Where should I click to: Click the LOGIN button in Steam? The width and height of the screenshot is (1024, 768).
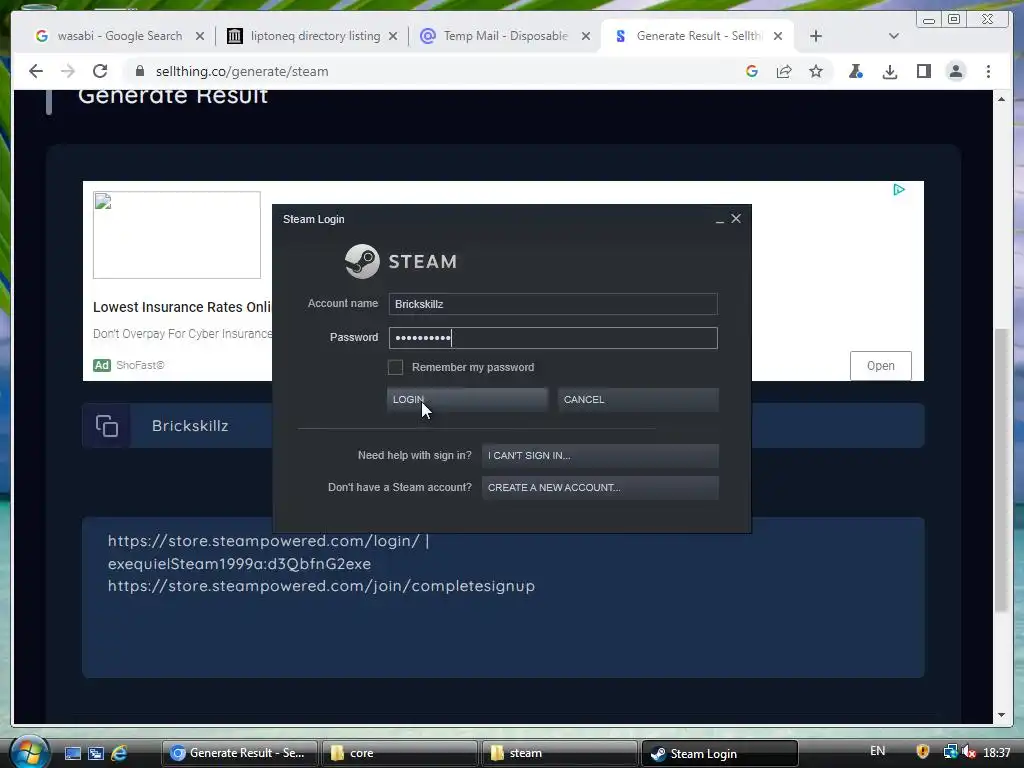pyautogui.click(x=467, y=400)
